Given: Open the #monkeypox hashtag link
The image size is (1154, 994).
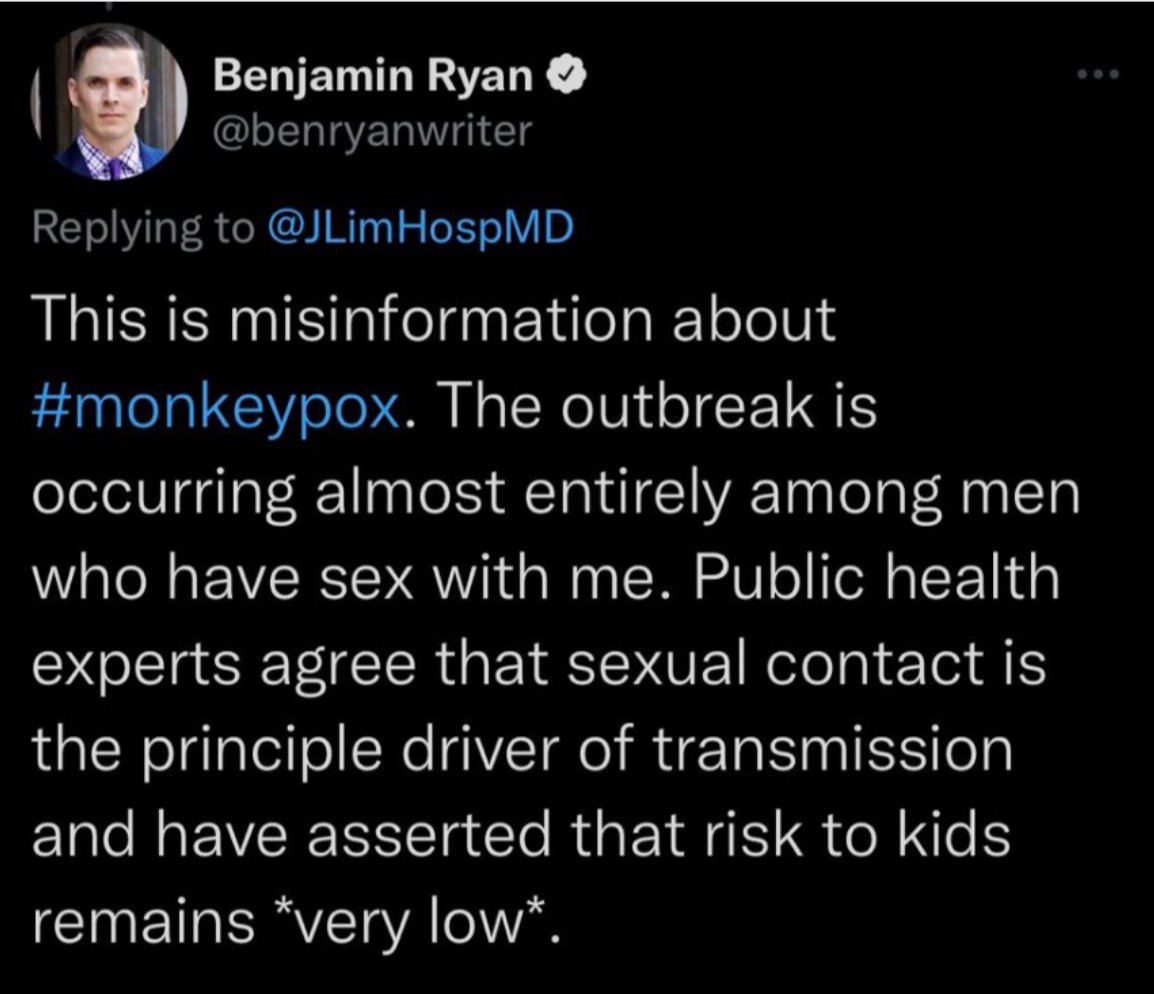Looking at the screenshot, I should tap(217, 407).
